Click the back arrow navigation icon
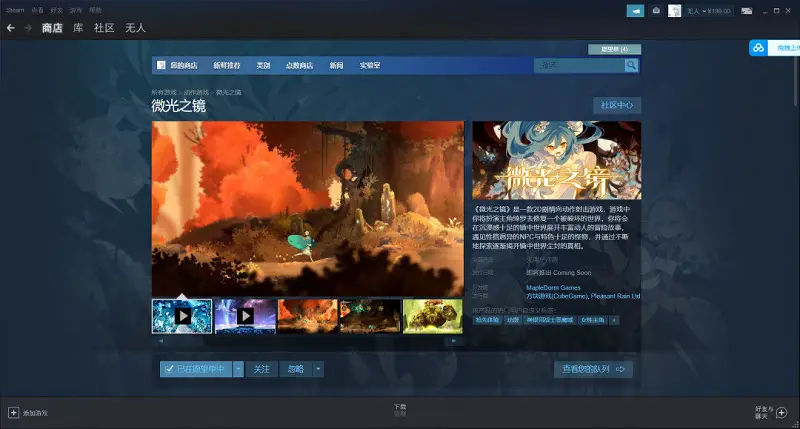The image size is (800, 429). click(x=11, y=28)
